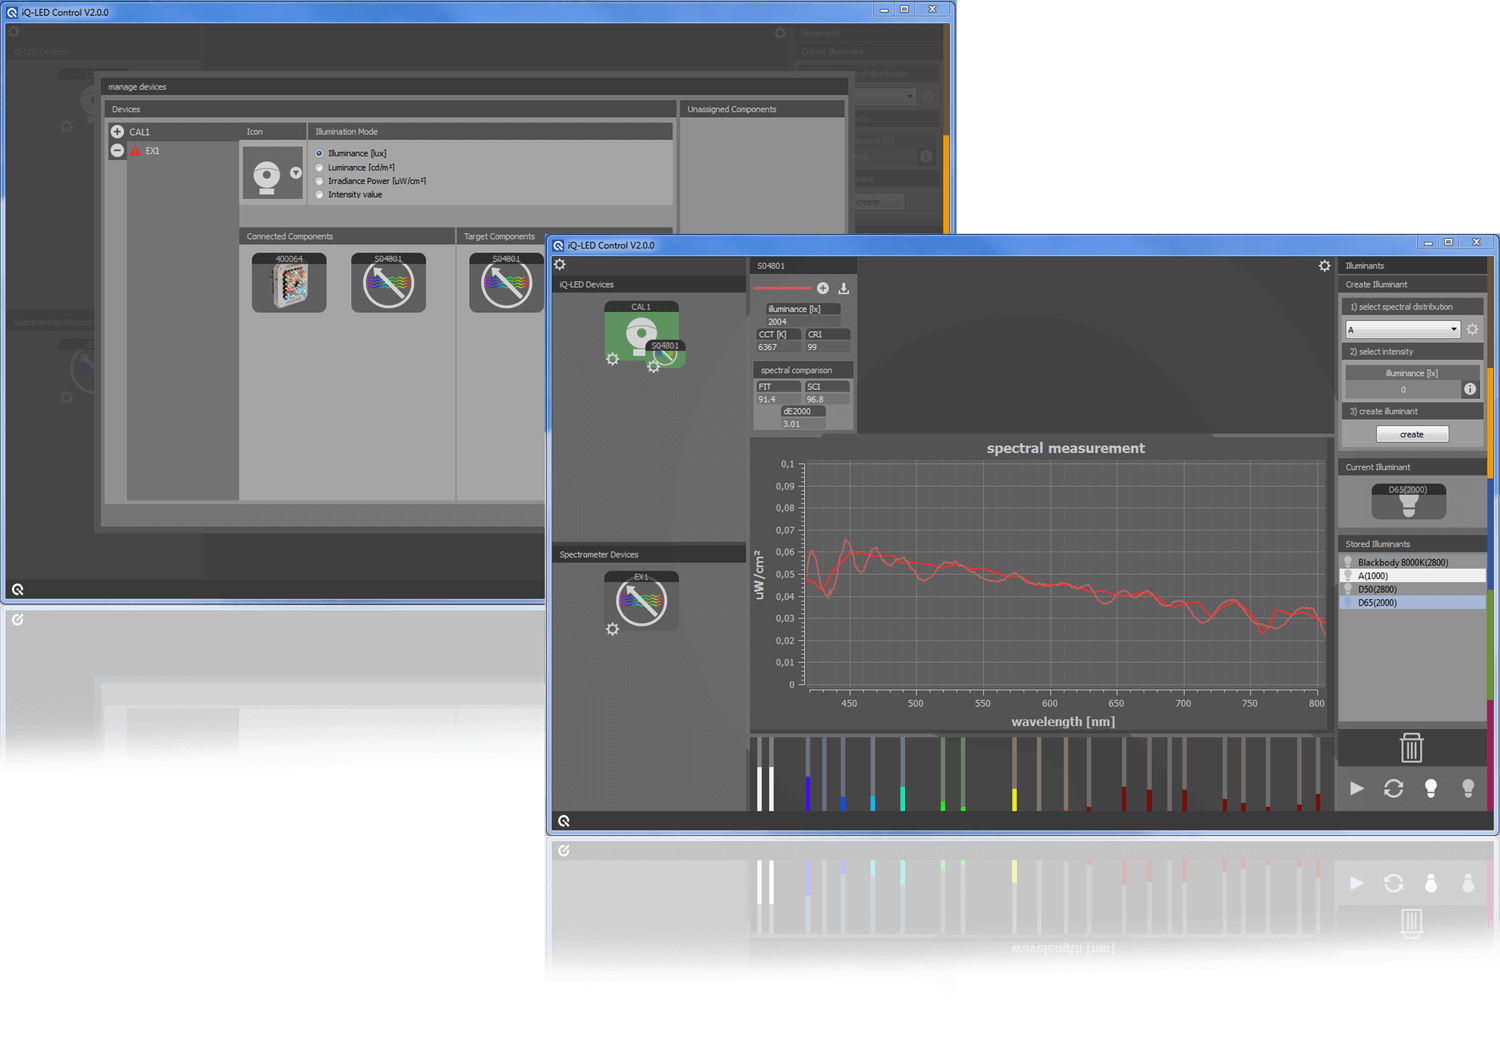This screenshot has height=1040, width=1500.
Task: Select EX1 in the Devices tree
Action: [152, 151]
